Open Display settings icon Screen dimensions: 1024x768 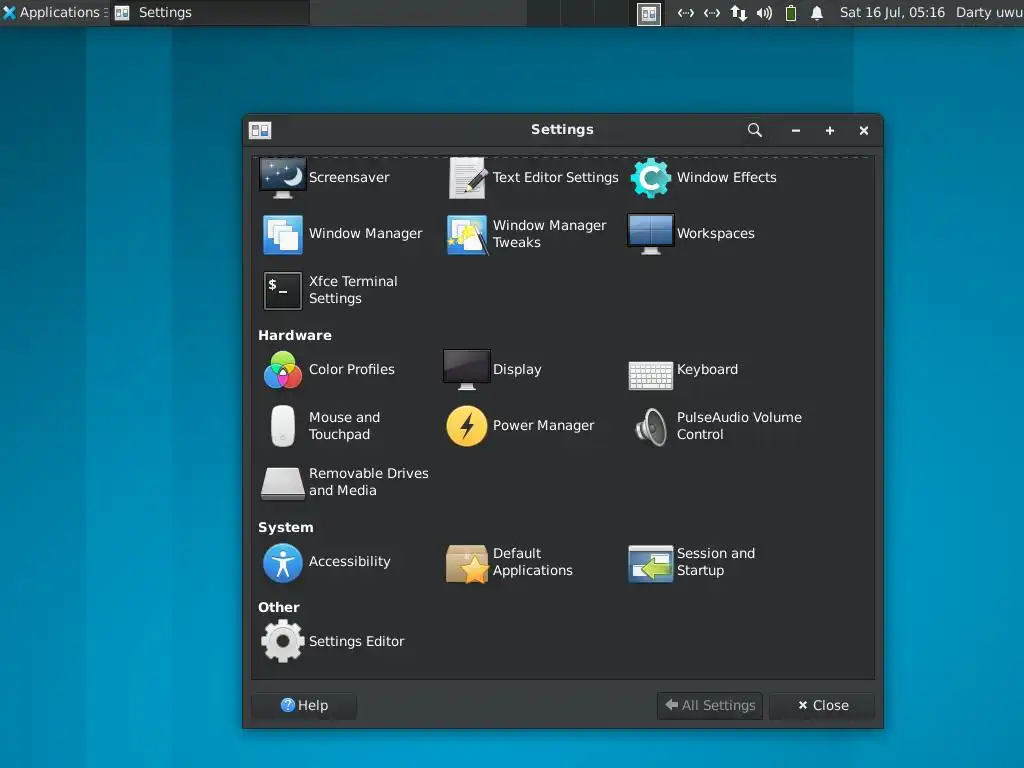pos(467,370)
